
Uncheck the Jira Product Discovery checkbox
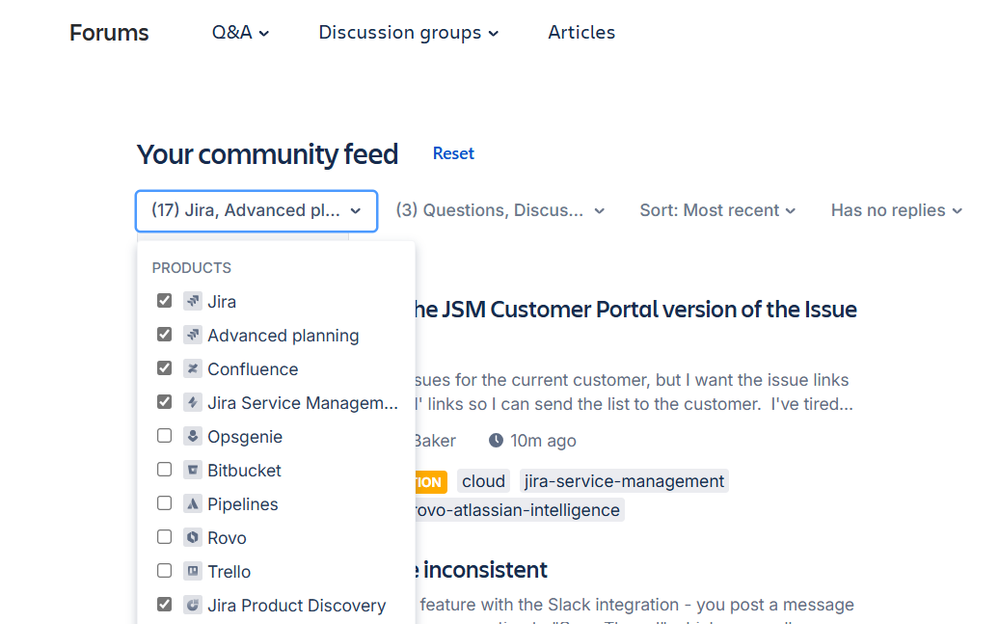[164, 605]
